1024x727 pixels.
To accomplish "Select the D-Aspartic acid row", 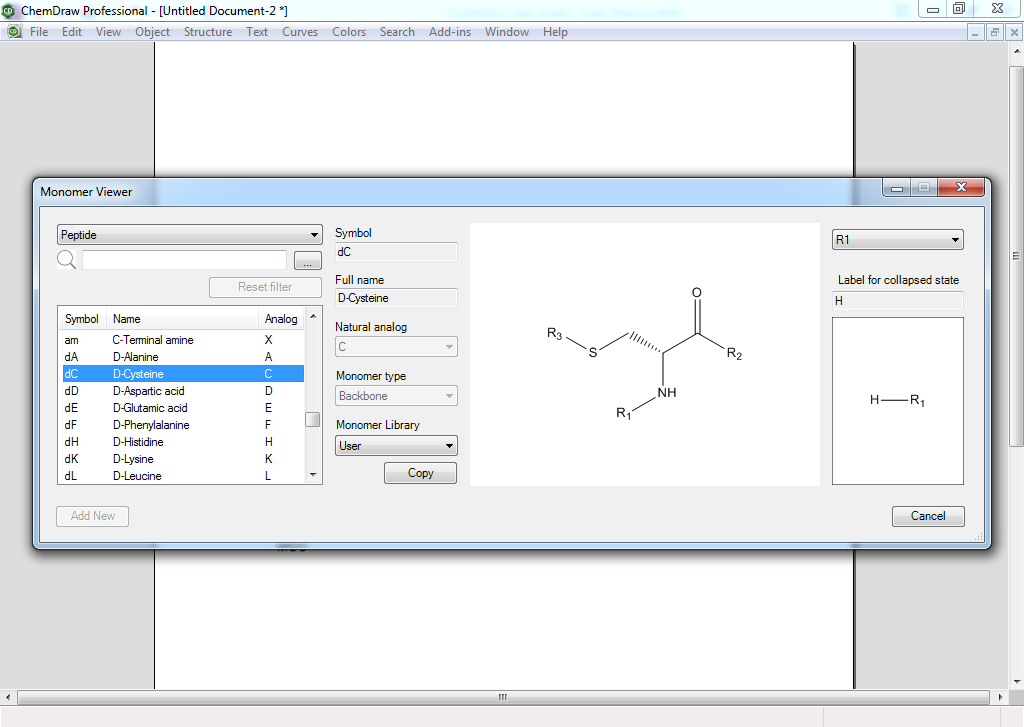I will tap(183, 391).
